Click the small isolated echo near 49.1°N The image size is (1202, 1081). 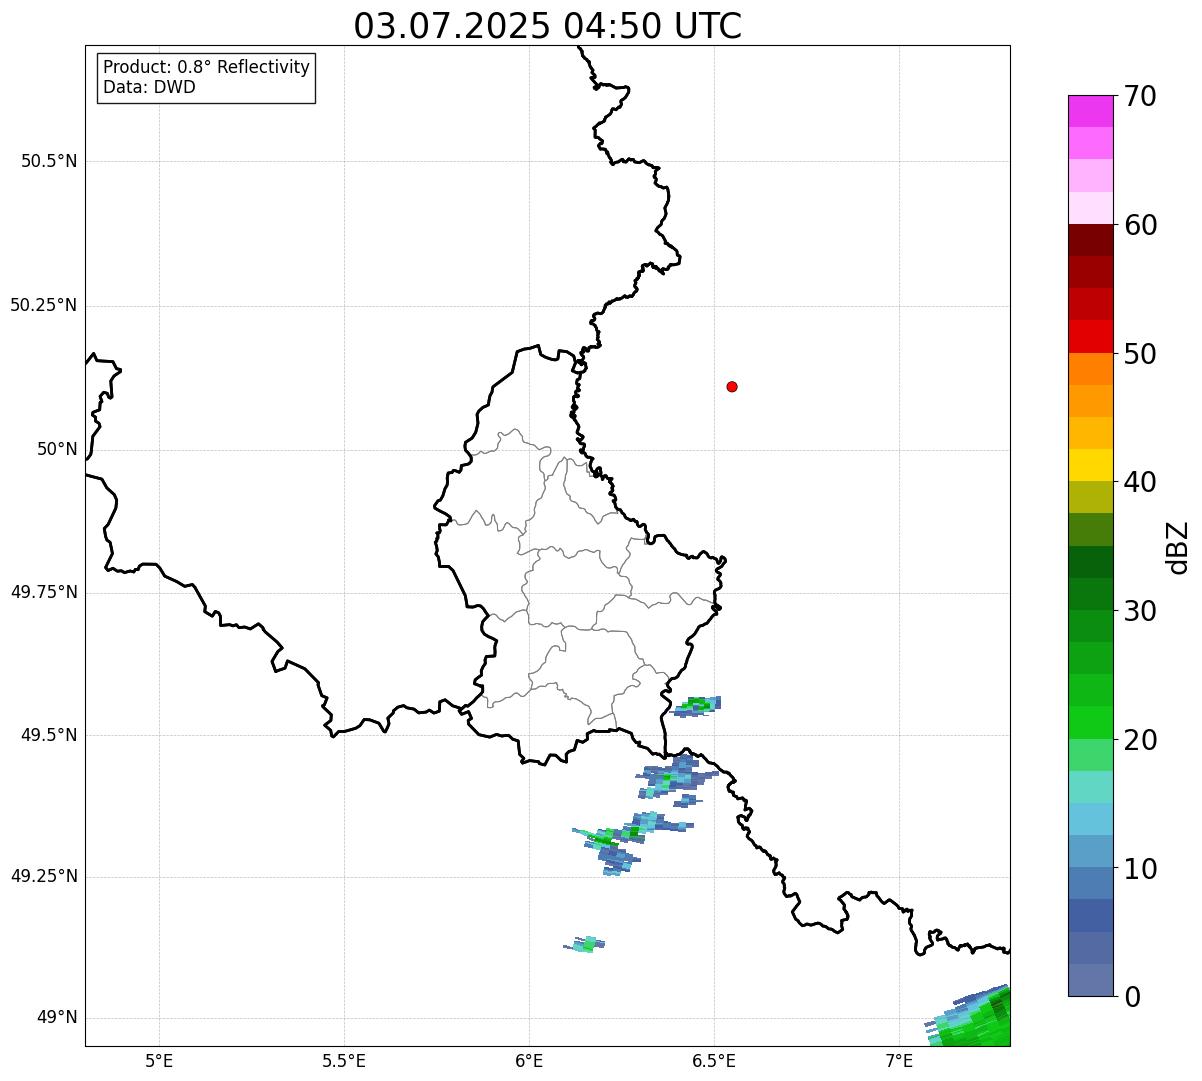click(585, 944)
